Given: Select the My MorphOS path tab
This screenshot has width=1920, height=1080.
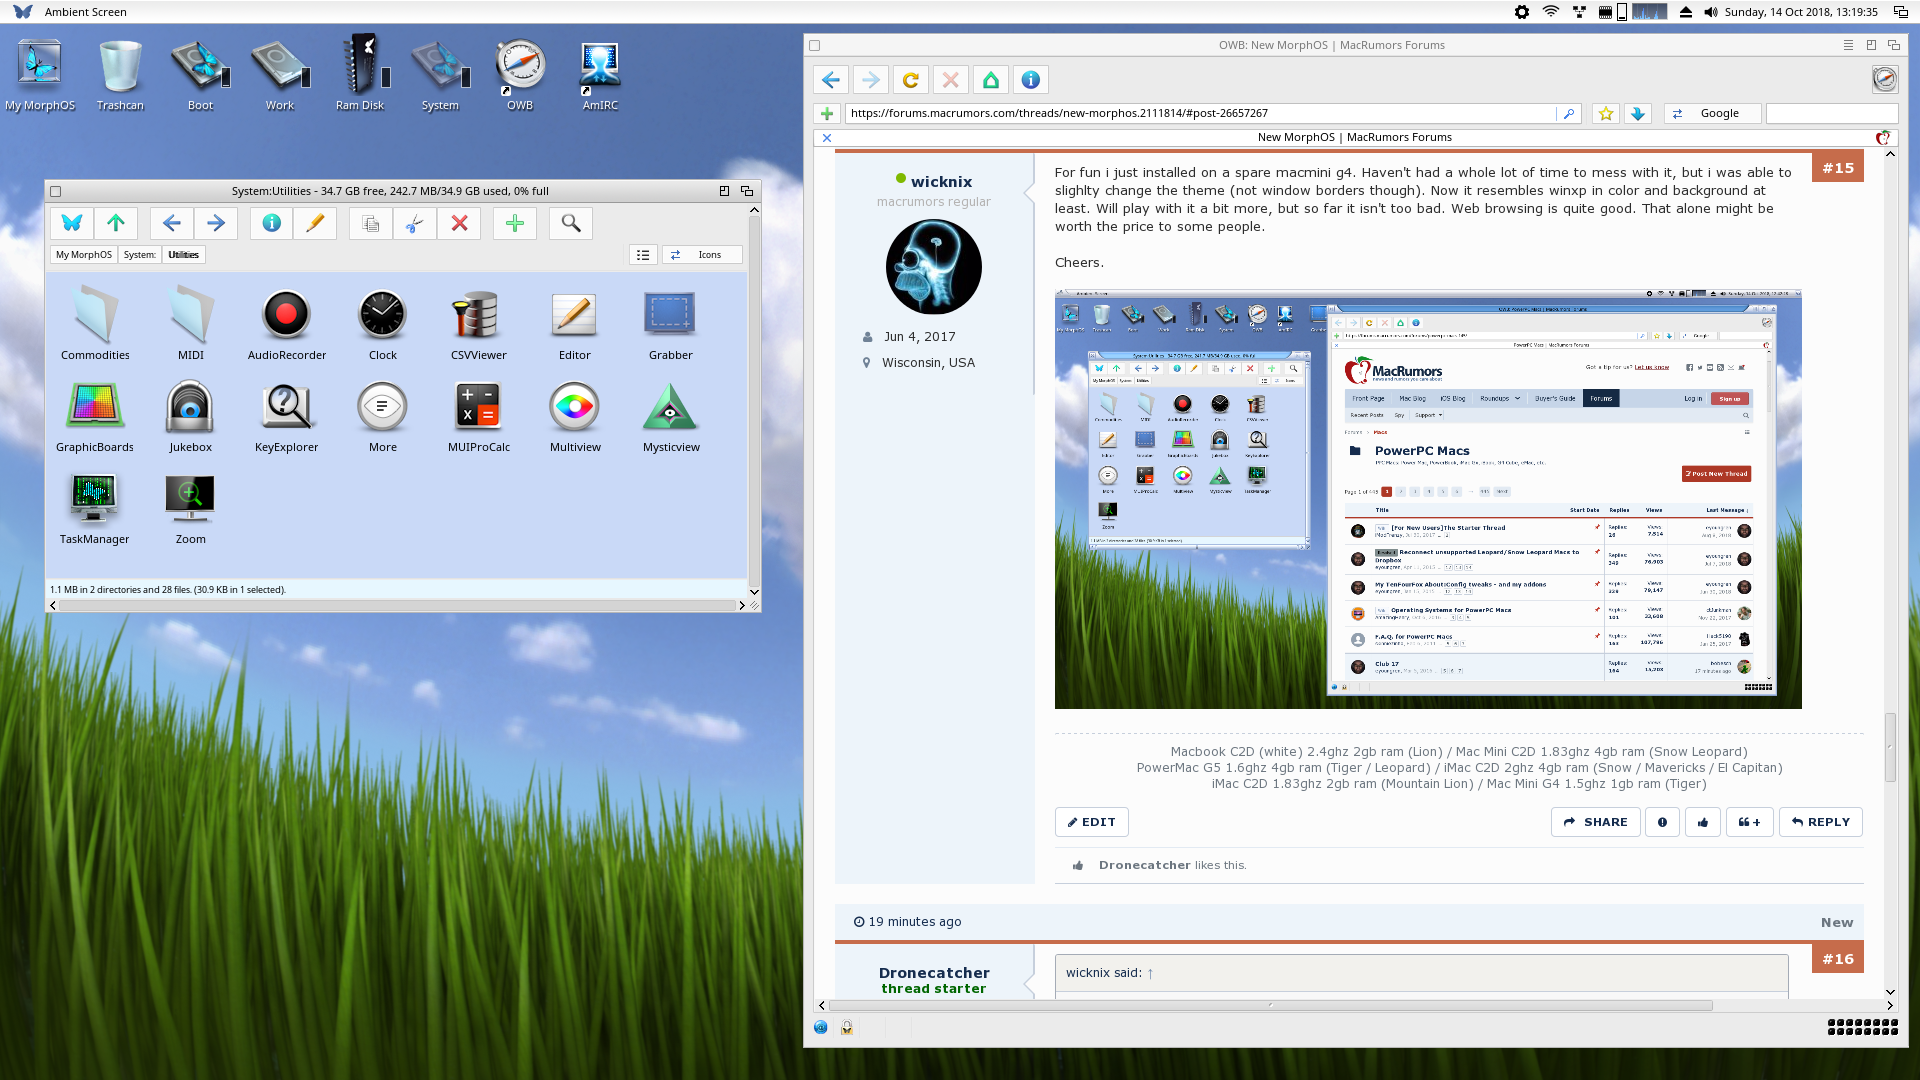Looking at the screenshot, I should point(84,255).
